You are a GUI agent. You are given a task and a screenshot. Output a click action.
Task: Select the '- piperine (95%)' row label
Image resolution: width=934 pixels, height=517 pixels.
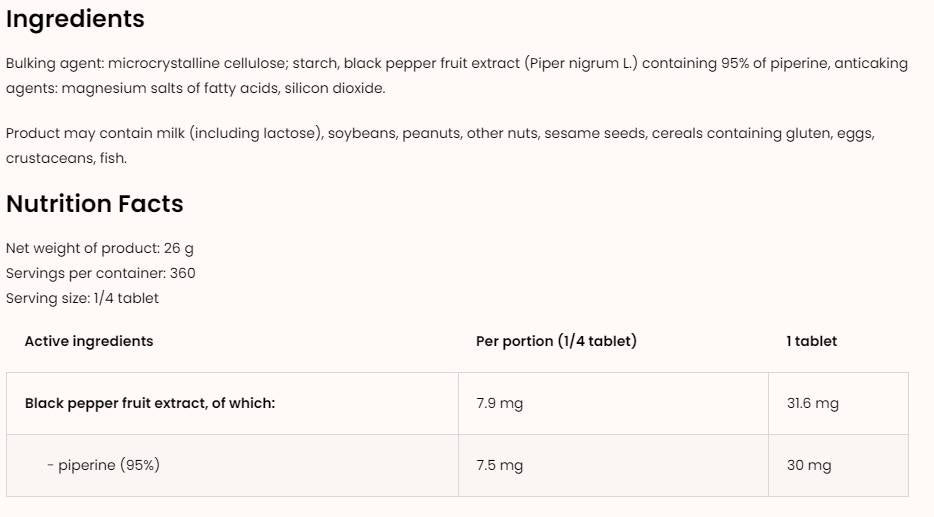[x=103, y=465]
